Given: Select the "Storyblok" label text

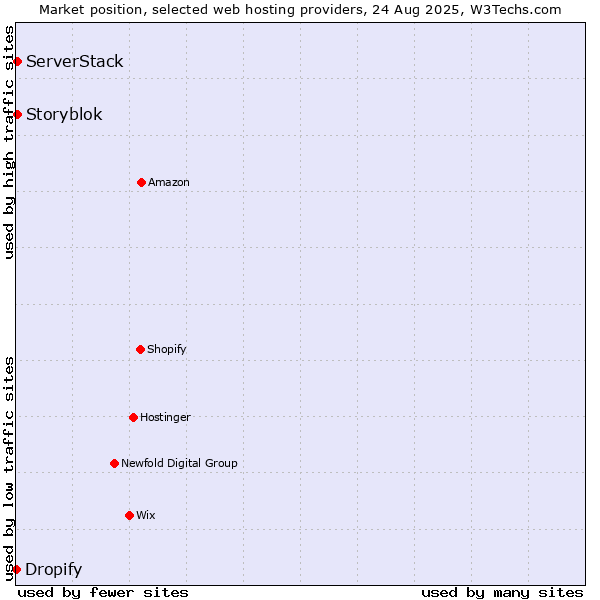Looking at the screenshot, I should [64, 114].
